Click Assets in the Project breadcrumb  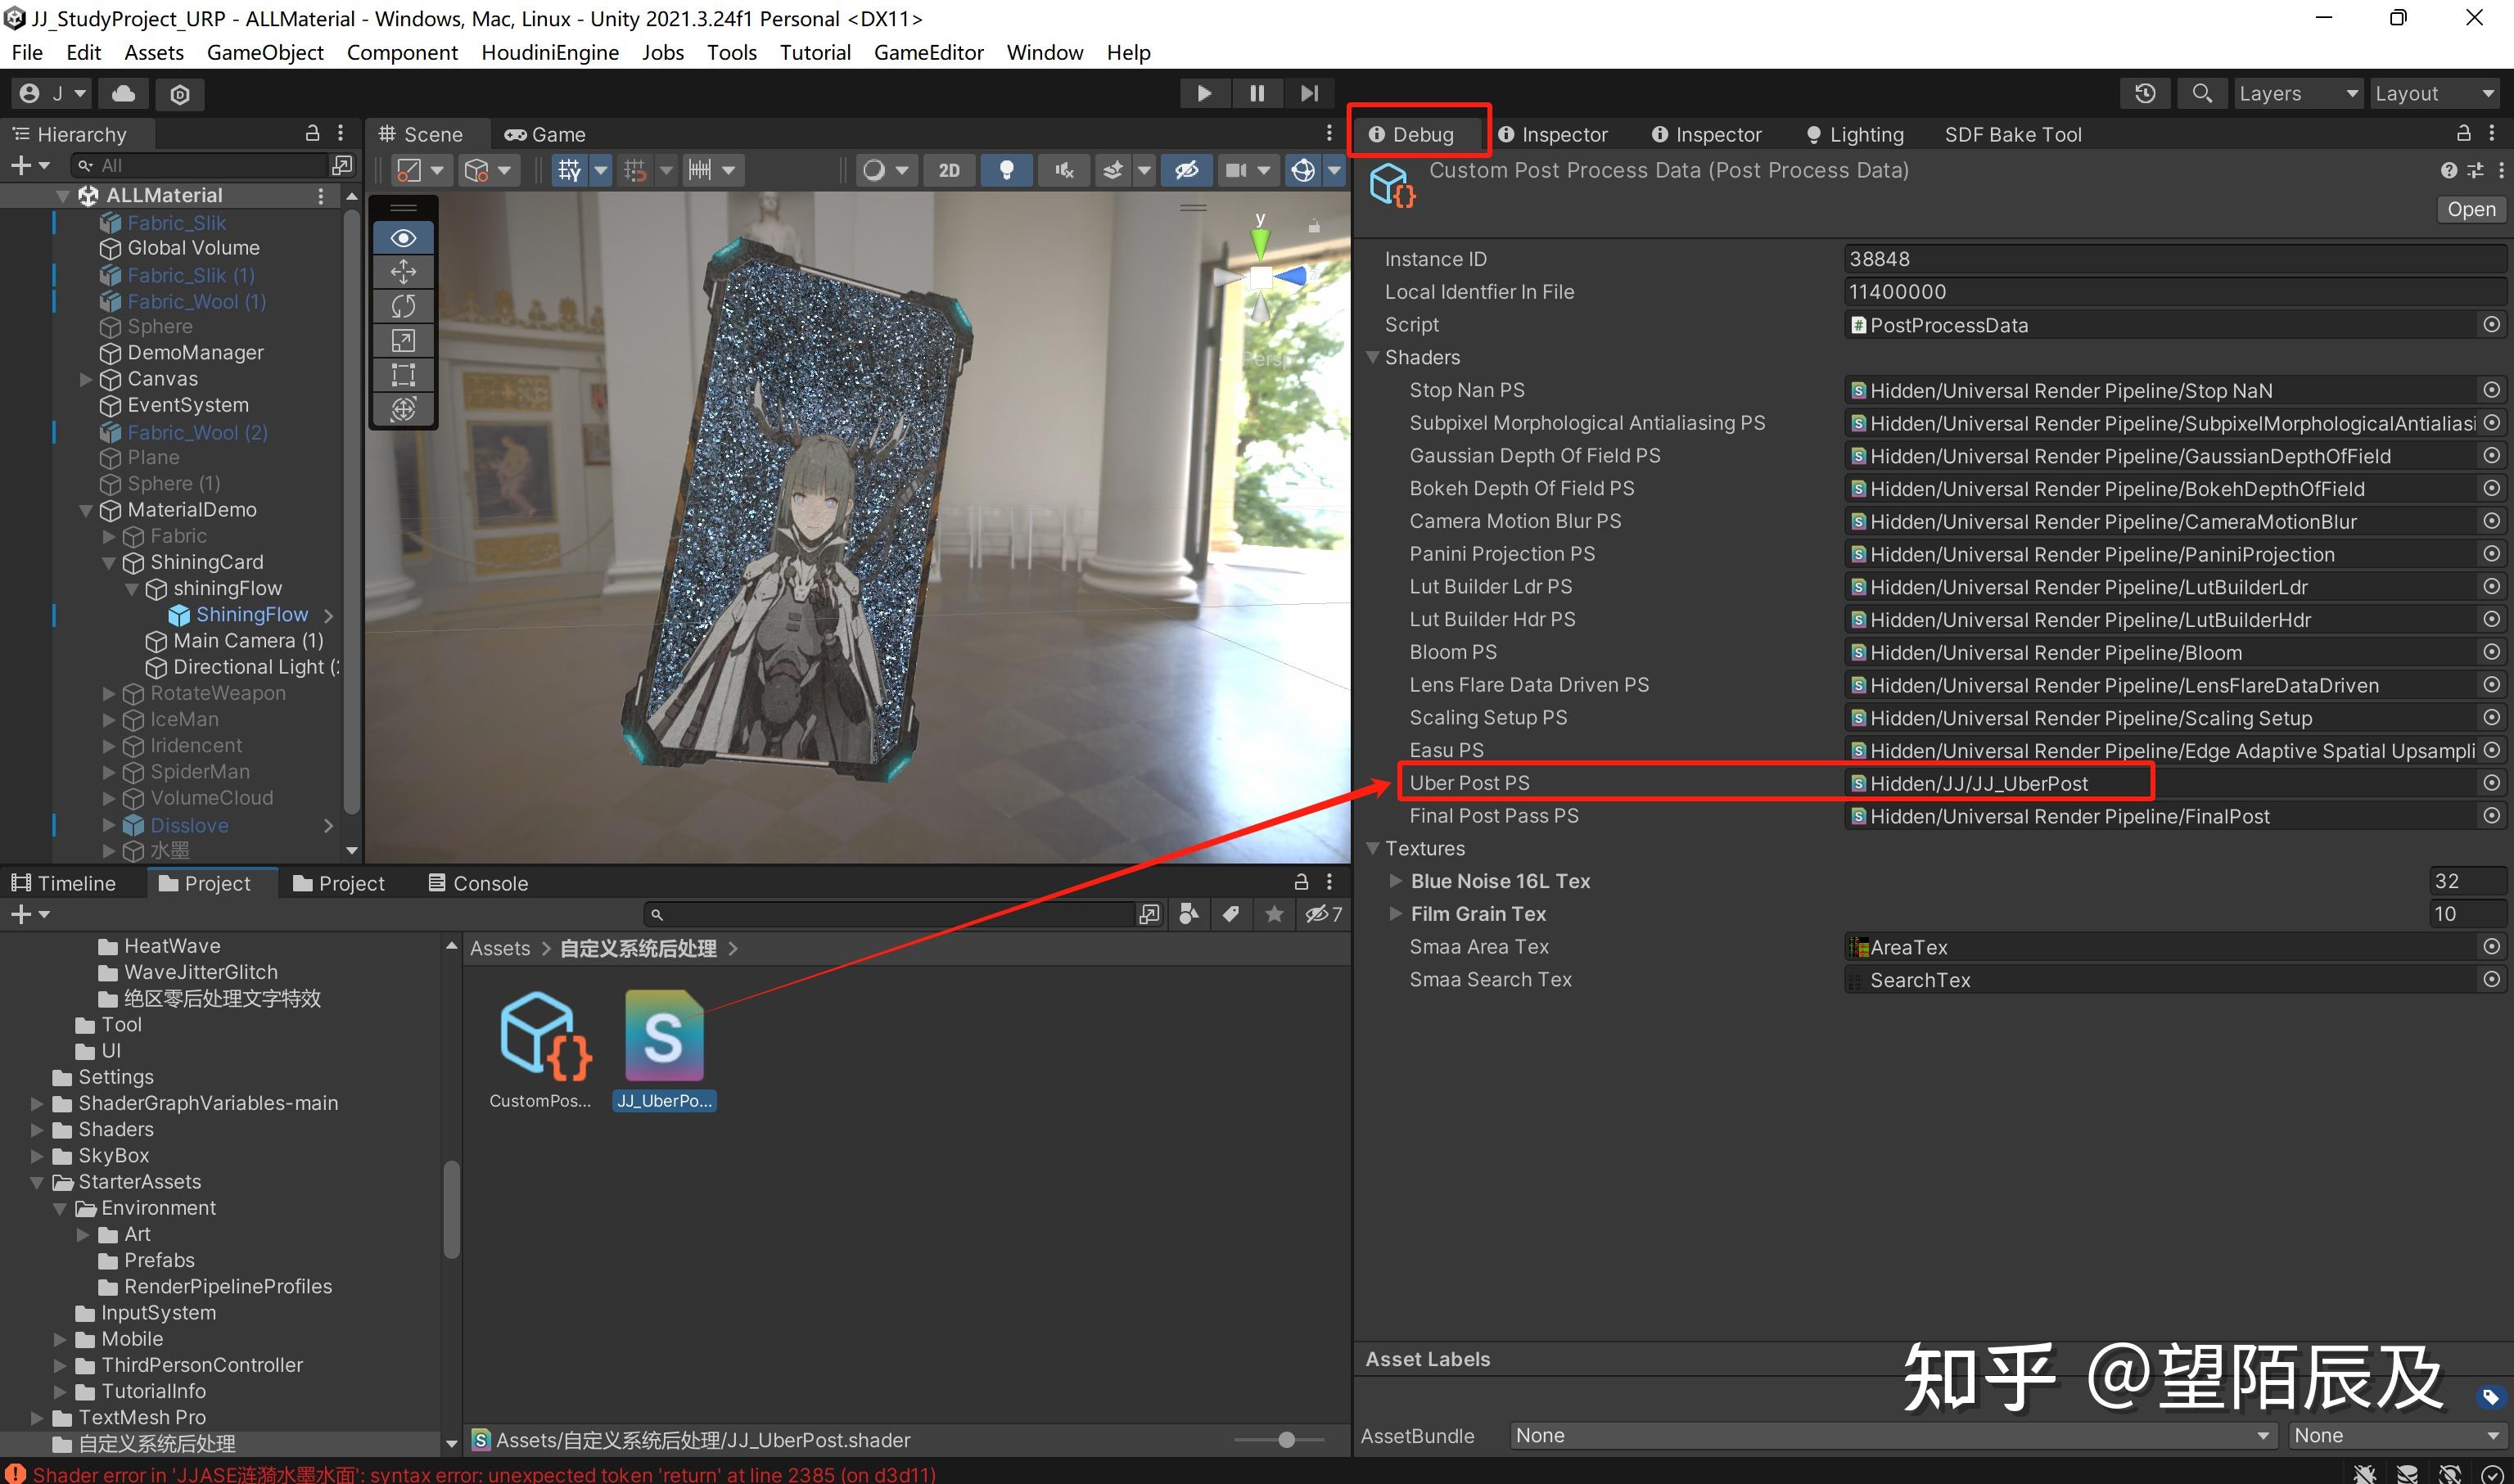coord(500,947)
